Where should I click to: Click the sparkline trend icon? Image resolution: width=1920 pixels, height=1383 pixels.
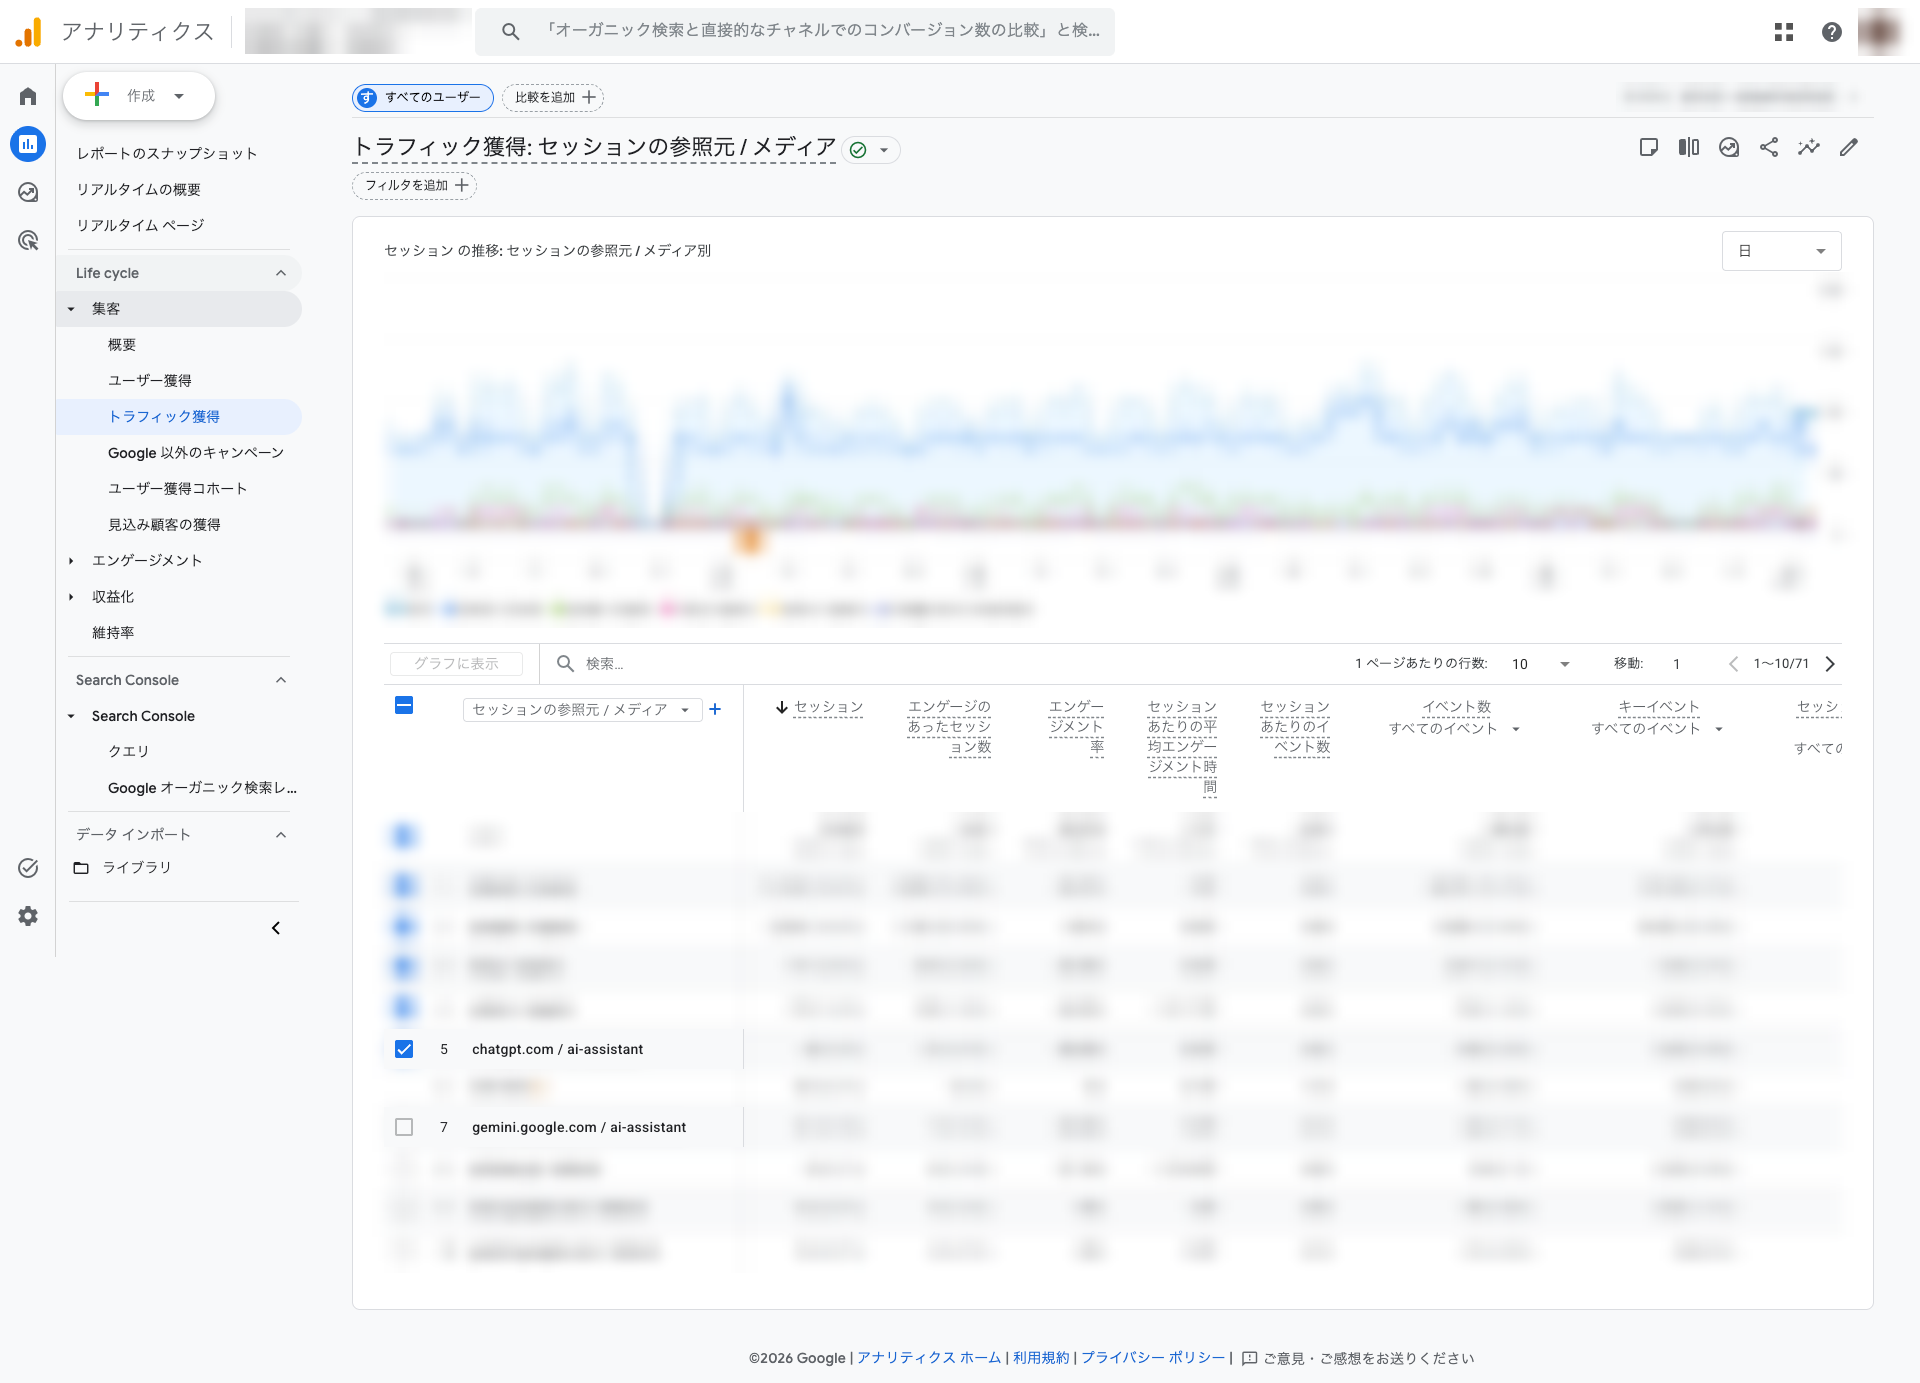[x=1809, y=148]
